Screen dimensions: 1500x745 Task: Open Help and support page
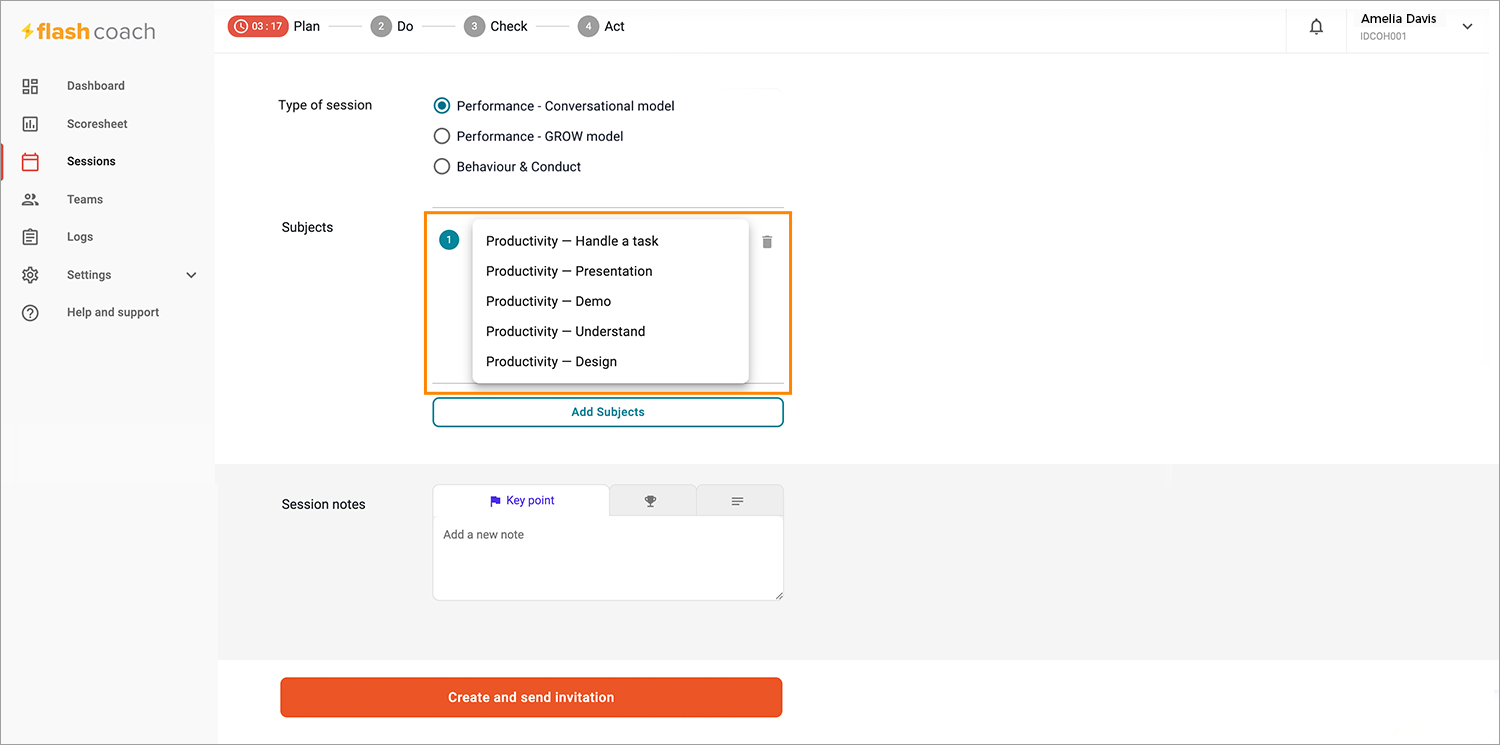click(x=113, y=313)
